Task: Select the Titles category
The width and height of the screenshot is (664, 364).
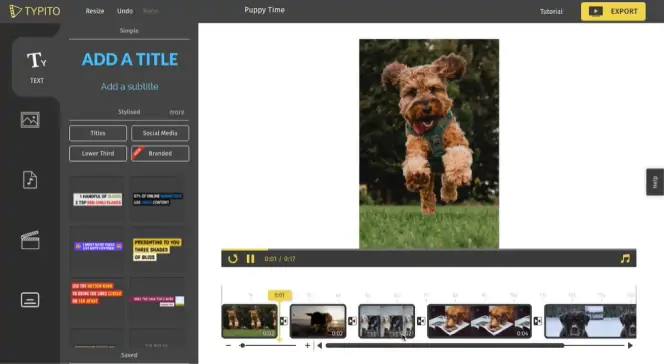Action: pos(98,133)
